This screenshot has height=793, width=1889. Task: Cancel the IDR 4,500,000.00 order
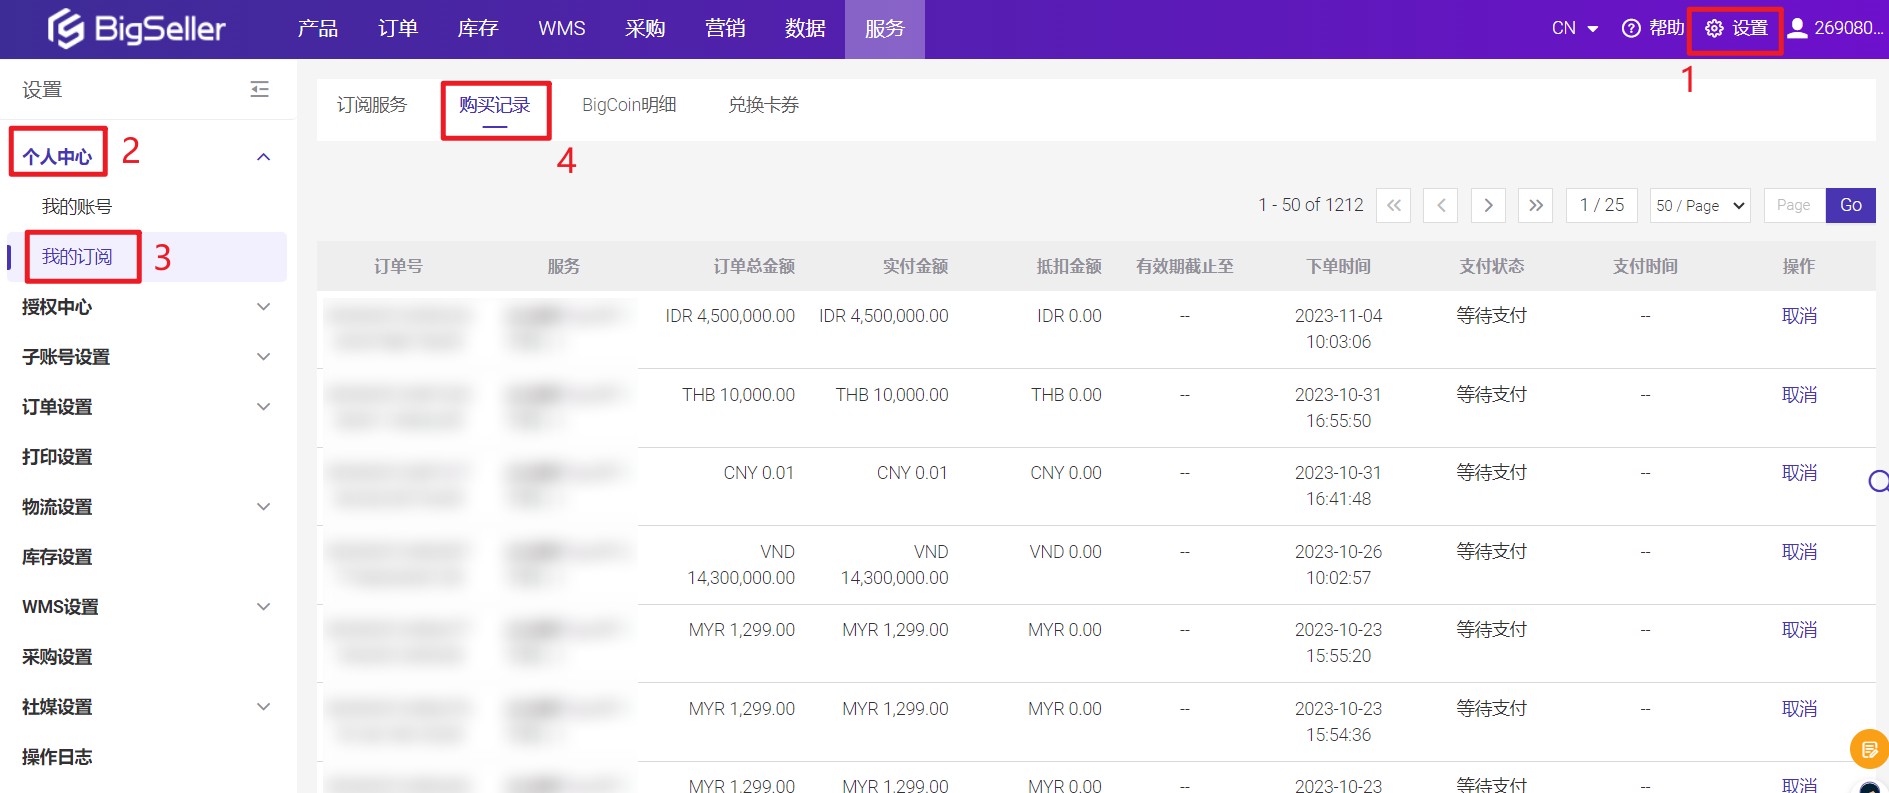[1799, 316]
